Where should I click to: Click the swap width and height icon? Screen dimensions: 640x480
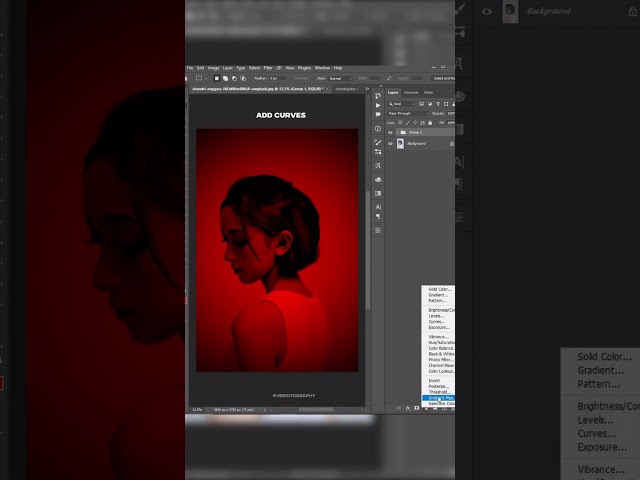(389, 78)
